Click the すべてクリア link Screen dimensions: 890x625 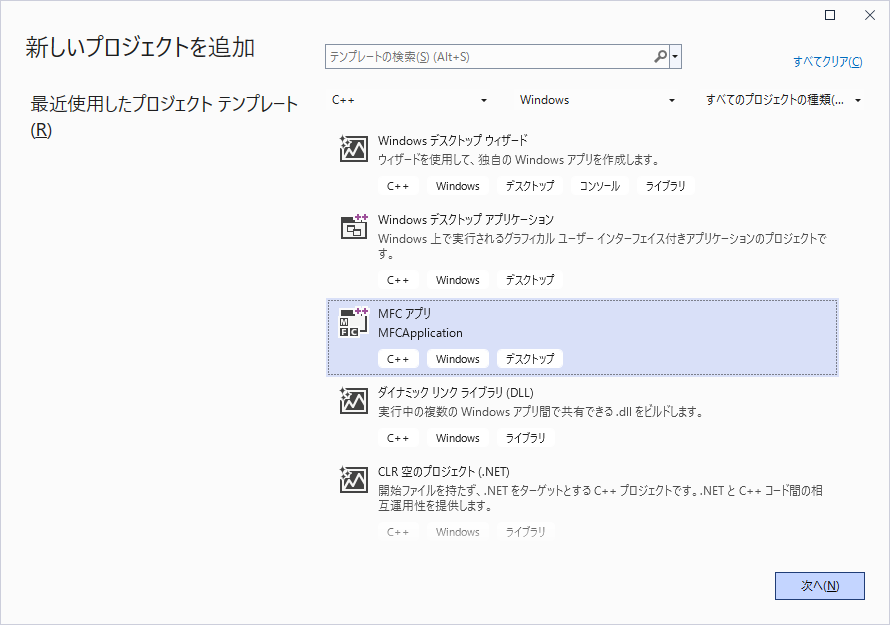827,62
